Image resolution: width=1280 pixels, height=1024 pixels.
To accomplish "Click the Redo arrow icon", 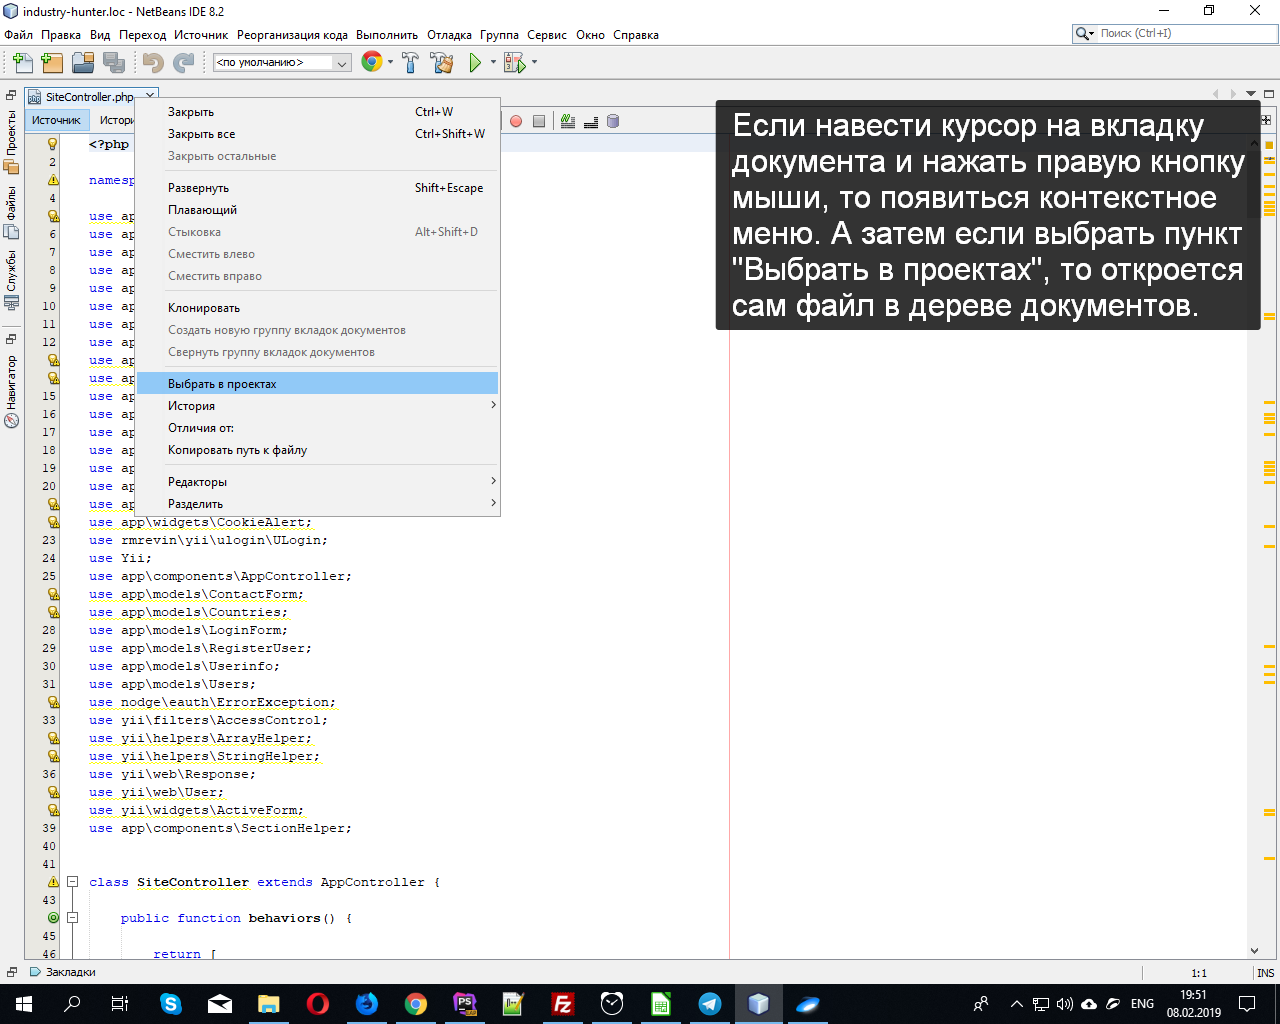I will coord(184,63).
